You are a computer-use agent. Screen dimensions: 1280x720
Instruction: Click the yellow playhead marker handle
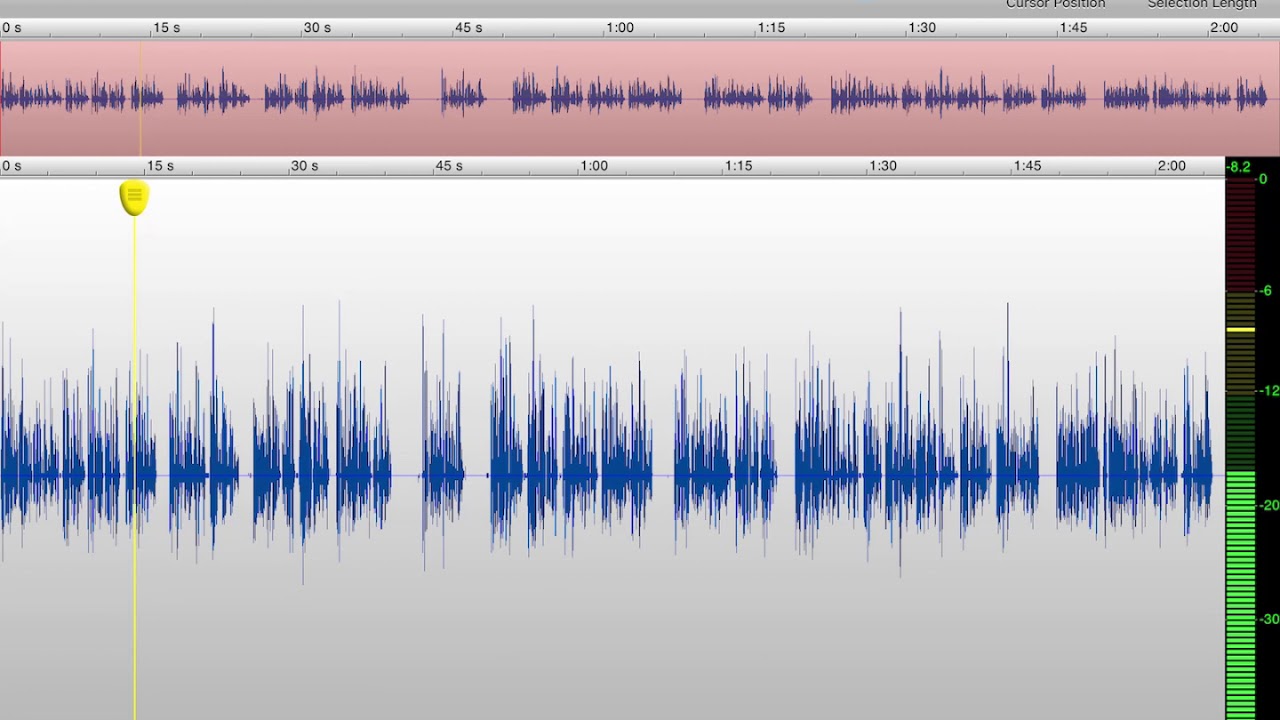[x=134, y=198]
